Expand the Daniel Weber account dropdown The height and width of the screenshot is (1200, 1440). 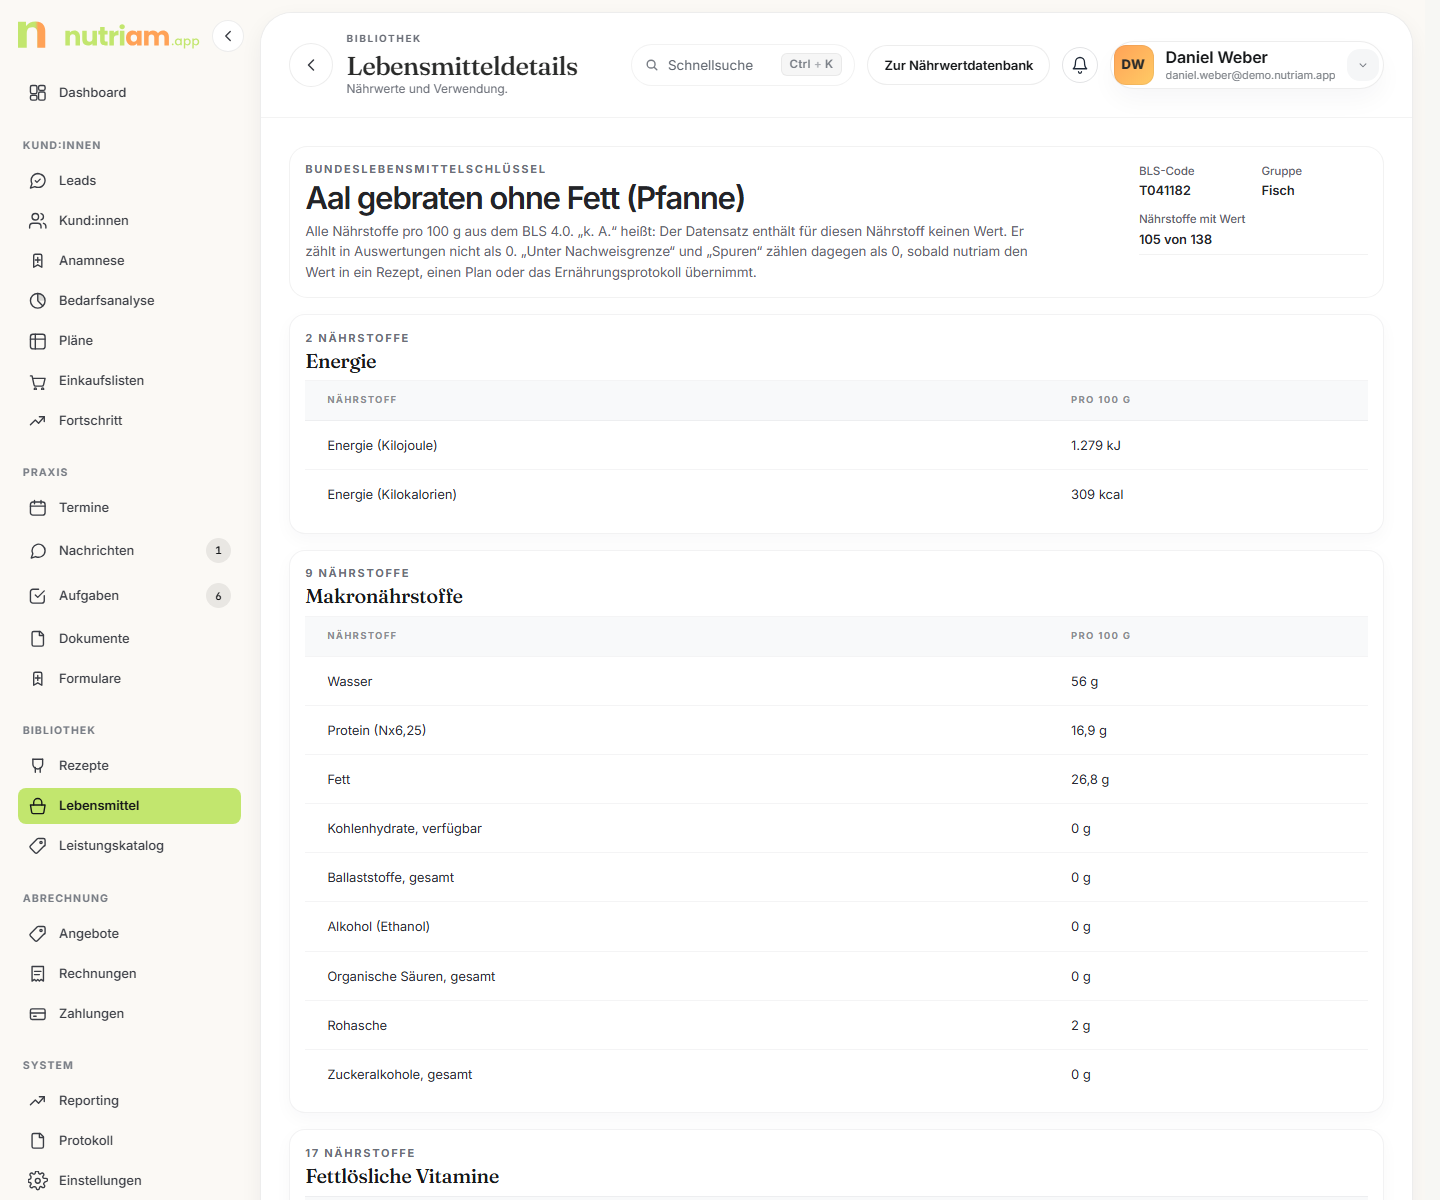(1362, 65)
